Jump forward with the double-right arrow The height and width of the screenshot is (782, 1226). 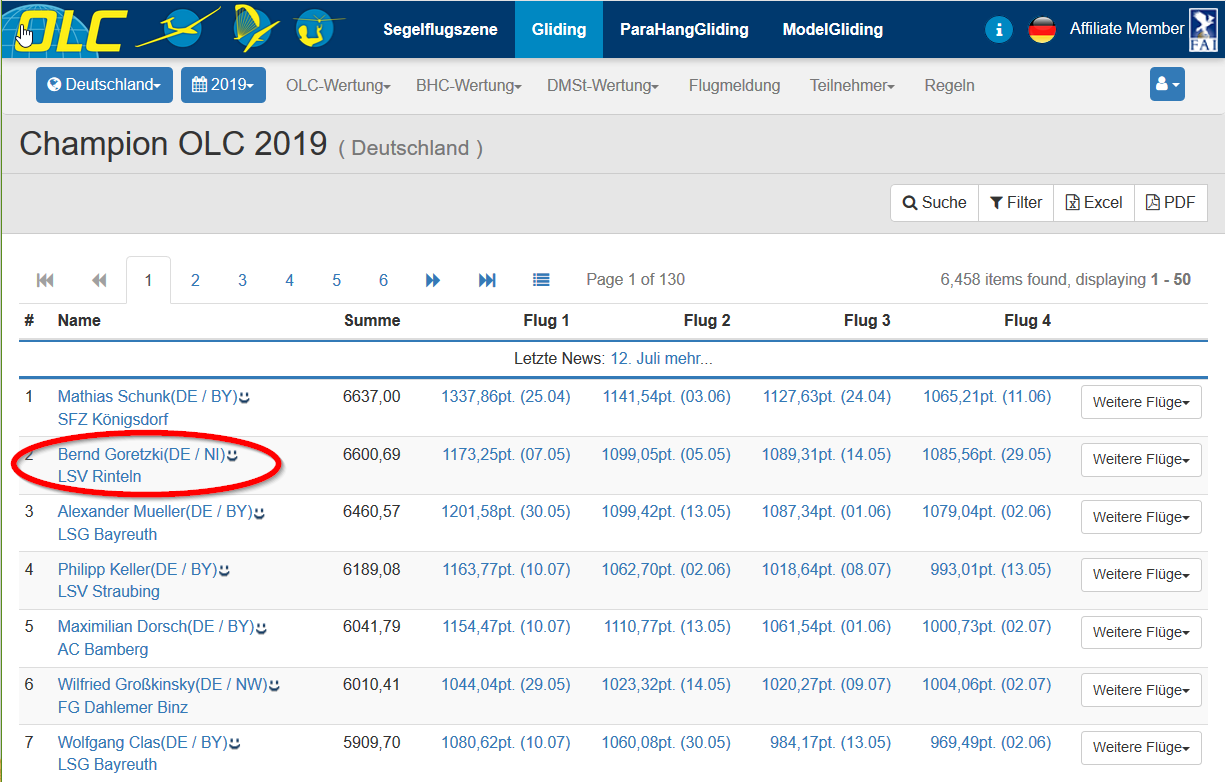point(433,280)
